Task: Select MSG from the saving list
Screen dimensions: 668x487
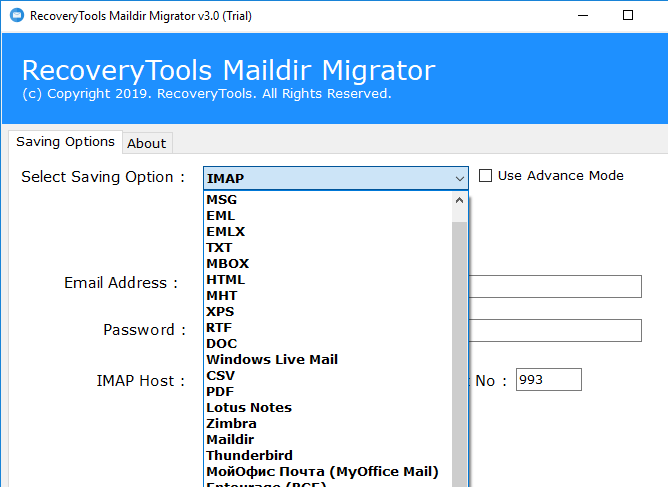Action: 328,199
